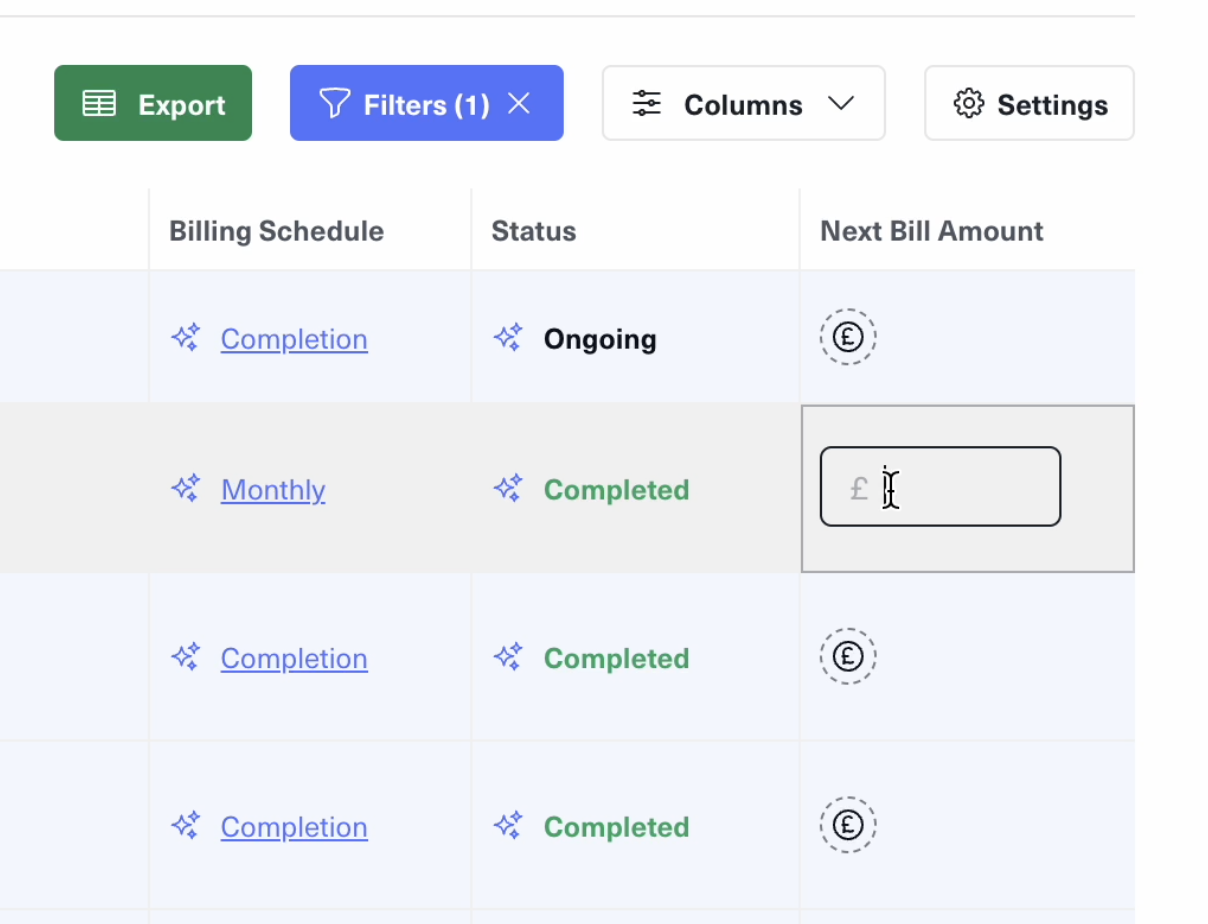Click the pound icon in the last row
The height and width of the screenshot is (924, 1208).
(847, 825)
